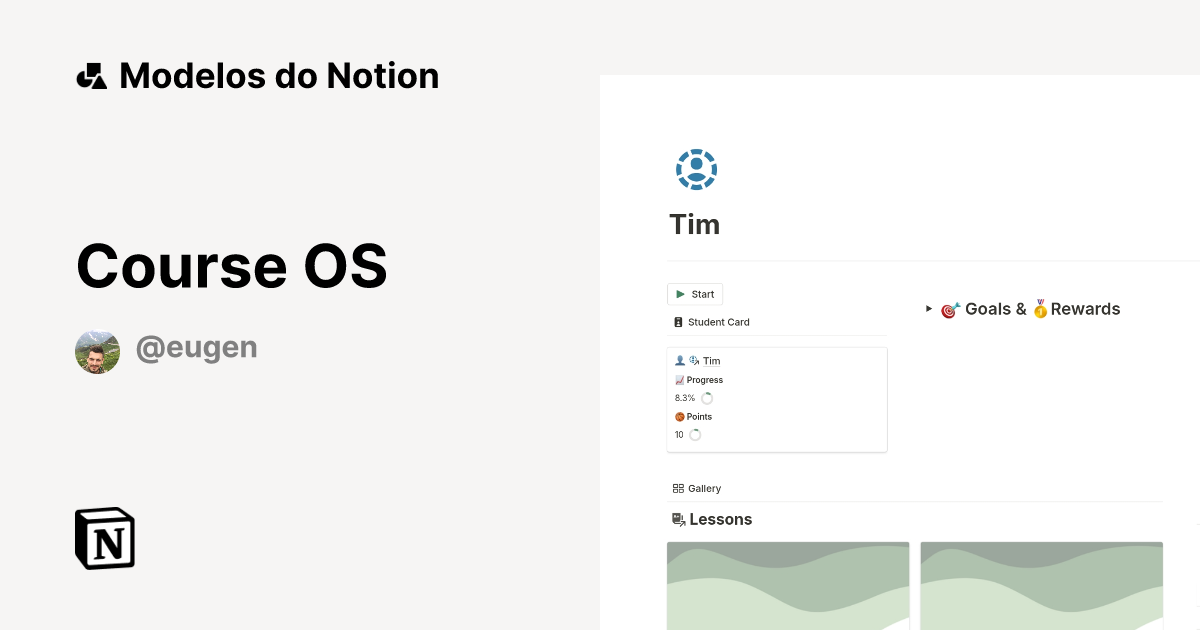This screenshot has width=1200, height=630.
Task: Open the first lesson thumbnail
Action: [788, 585]
